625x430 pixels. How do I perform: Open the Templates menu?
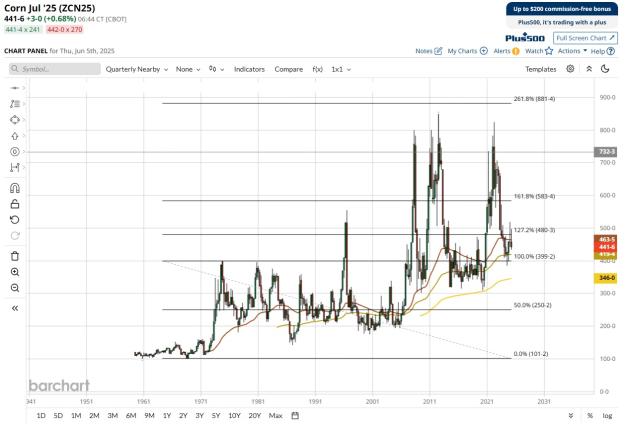(540, 69)
